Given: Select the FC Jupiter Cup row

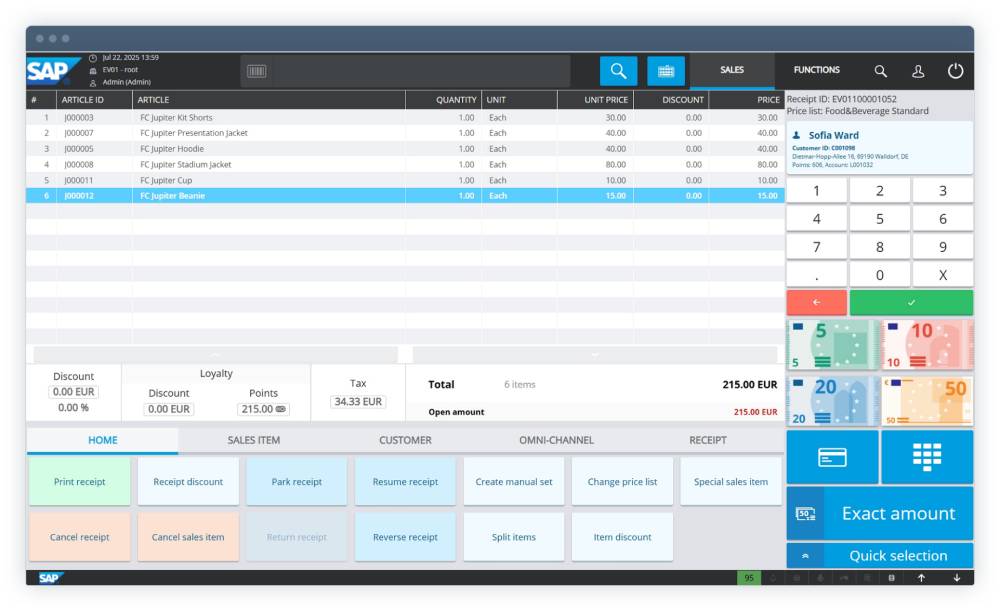Looking at the screenshot, I should pyautogui.click(x=405, y=180).
